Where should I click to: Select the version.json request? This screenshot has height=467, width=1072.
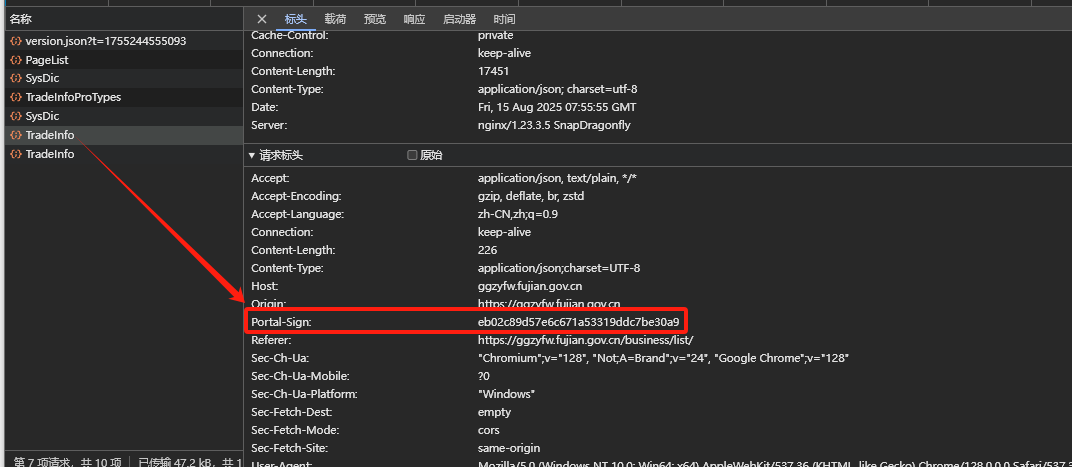point(124,41)
